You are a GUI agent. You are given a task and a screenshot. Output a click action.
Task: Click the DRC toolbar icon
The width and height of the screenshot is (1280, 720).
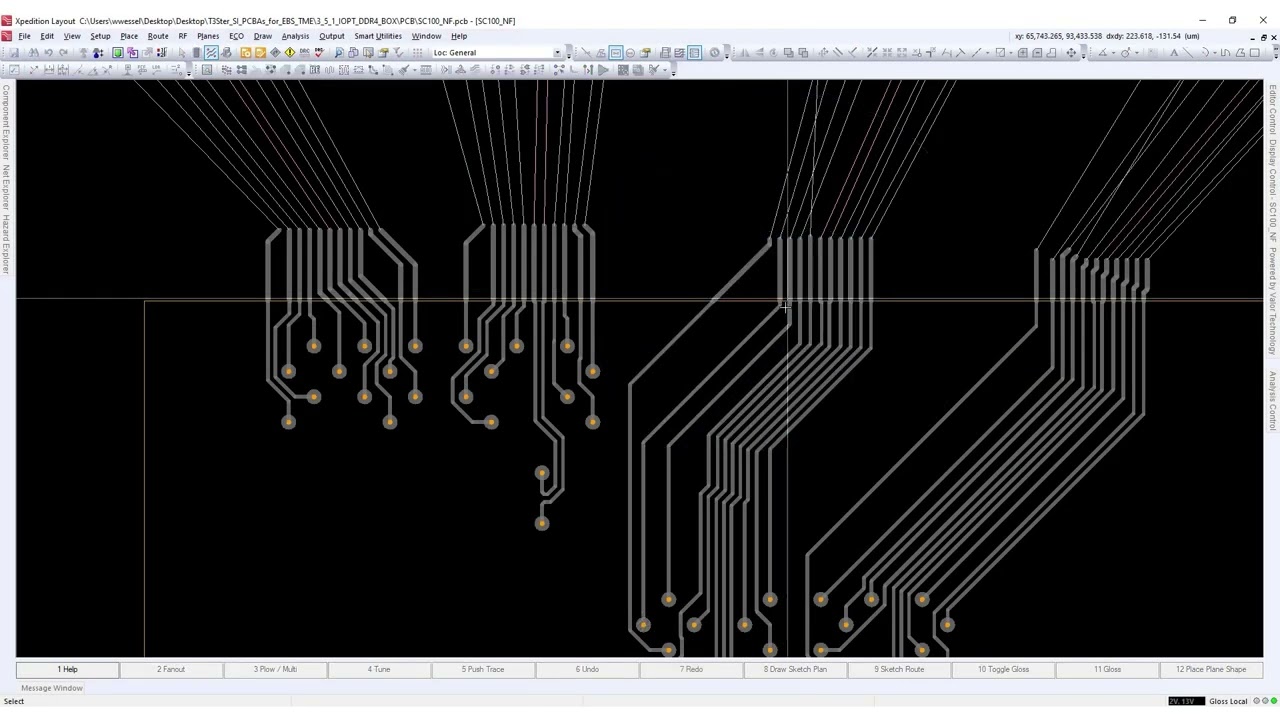pyautogui.click(x=304, y=53)
